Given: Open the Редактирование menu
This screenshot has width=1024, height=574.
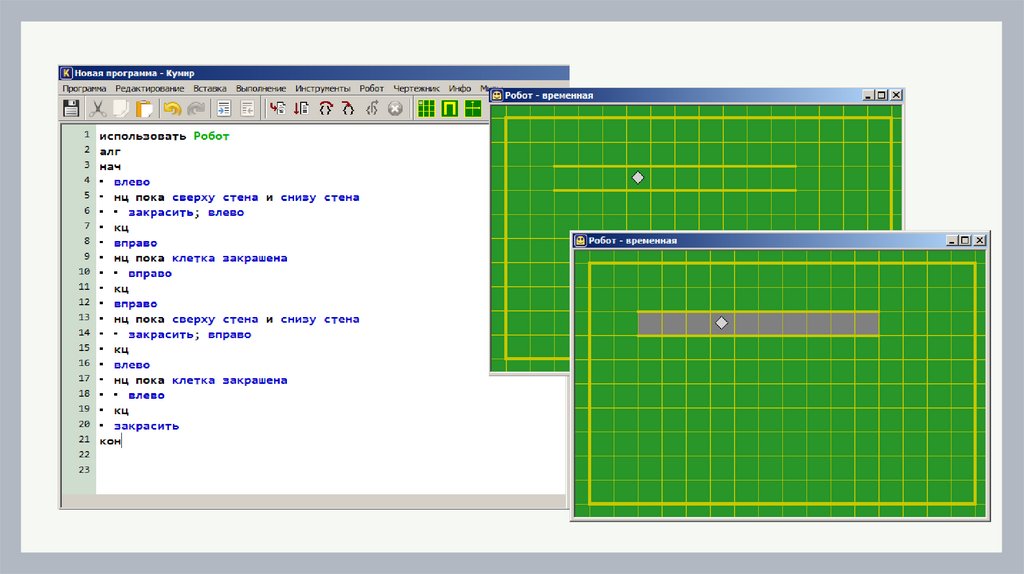Looking at the screenshot, I should pos(150,88).
